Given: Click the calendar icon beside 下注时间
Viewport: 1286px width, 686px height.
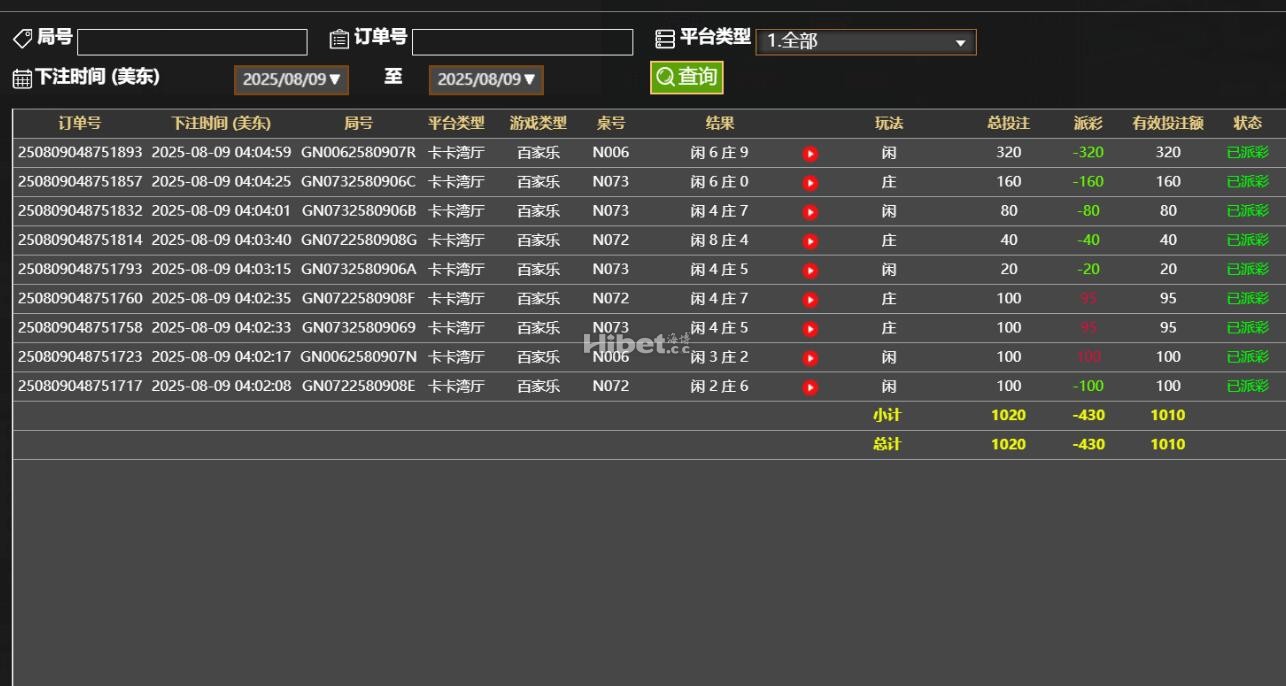Looking at the screenshot, I should [x=22, y=79].
